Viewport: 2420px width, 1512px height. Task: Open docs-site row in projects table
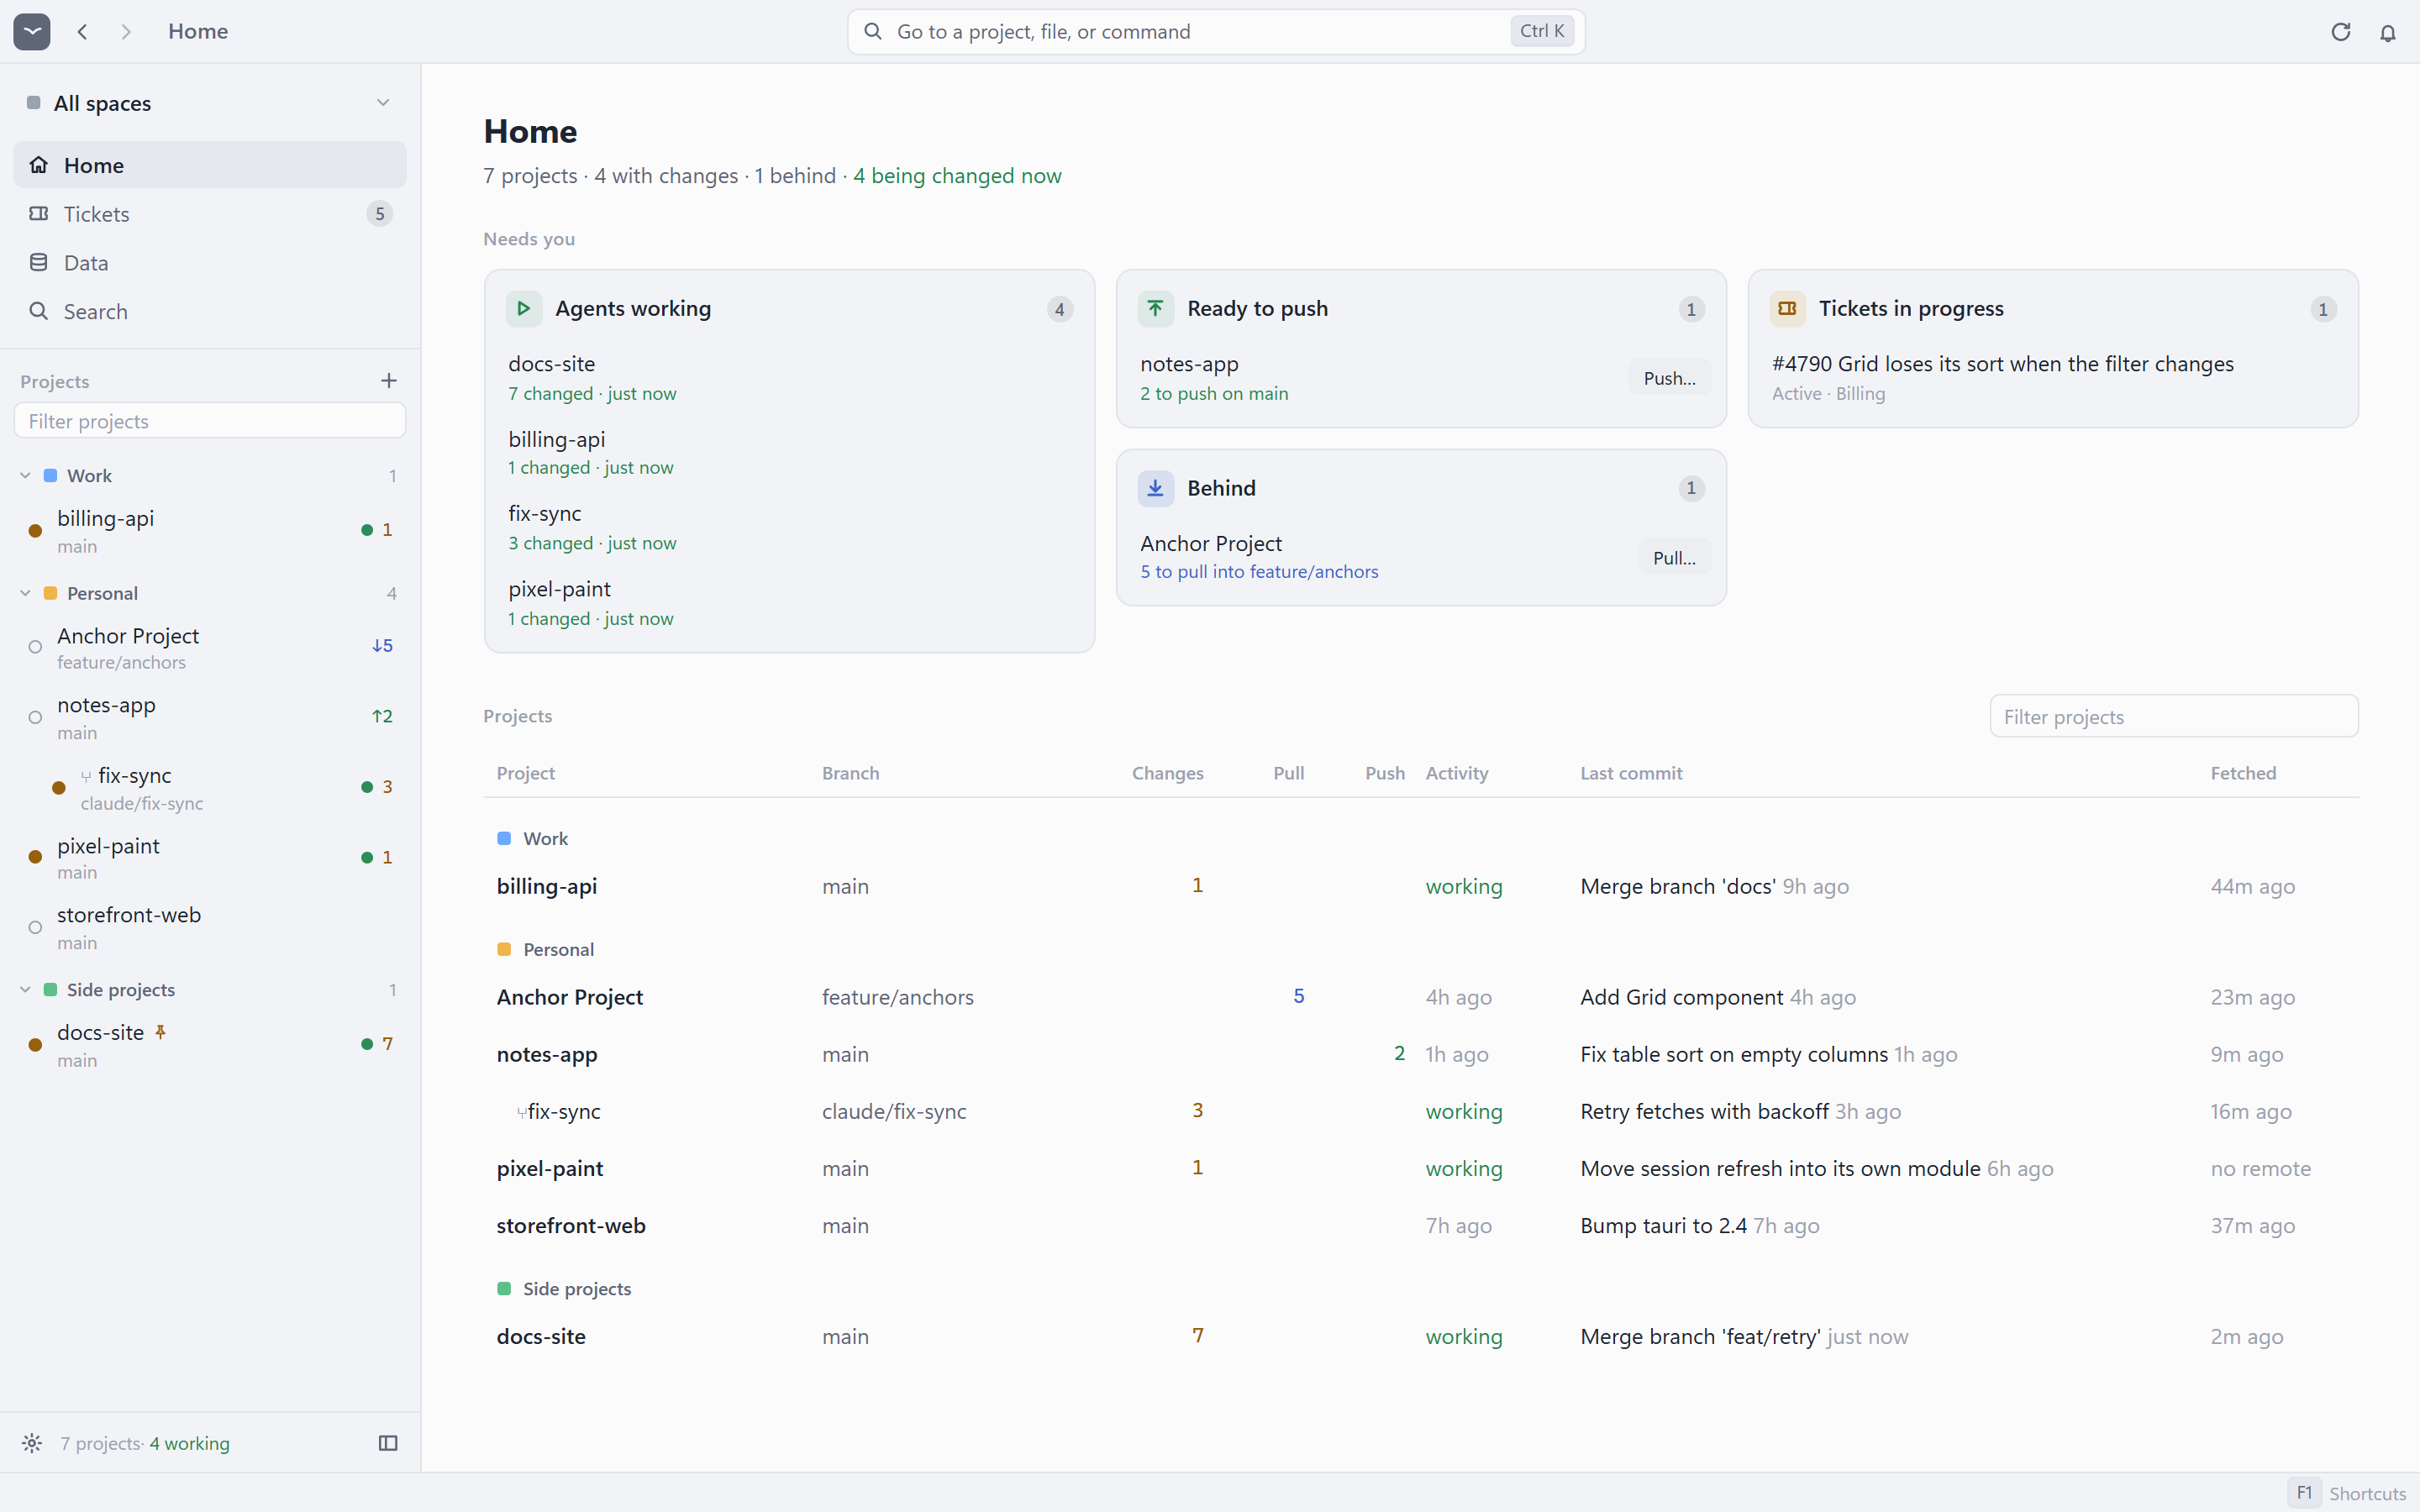click(1421, 1337)
